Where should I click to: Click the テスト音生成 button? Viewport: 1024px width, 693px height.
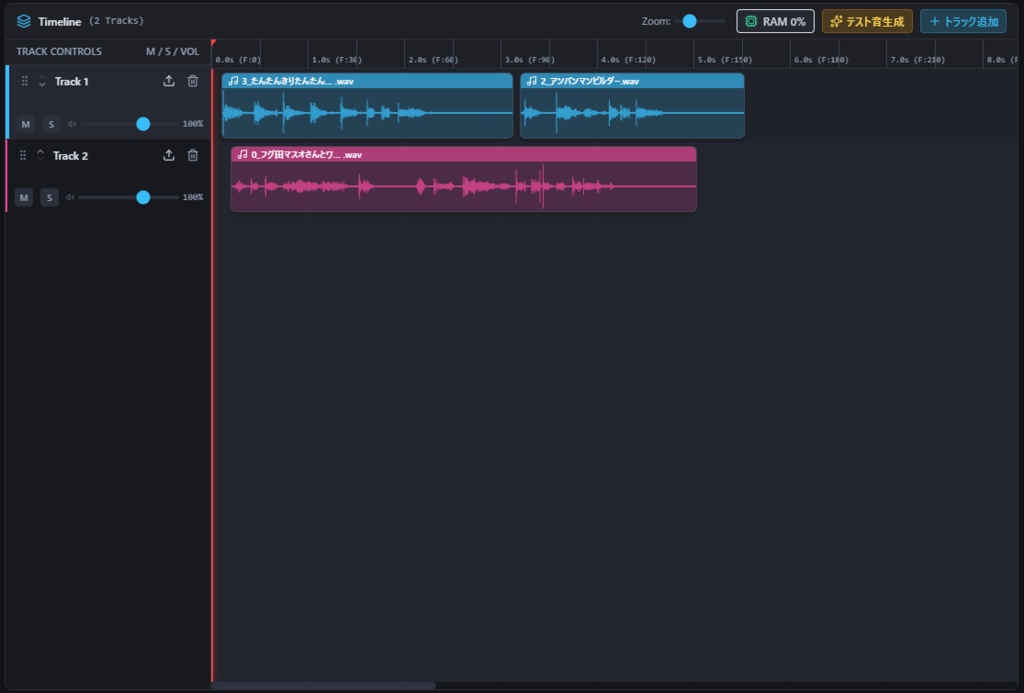[867, 21]
